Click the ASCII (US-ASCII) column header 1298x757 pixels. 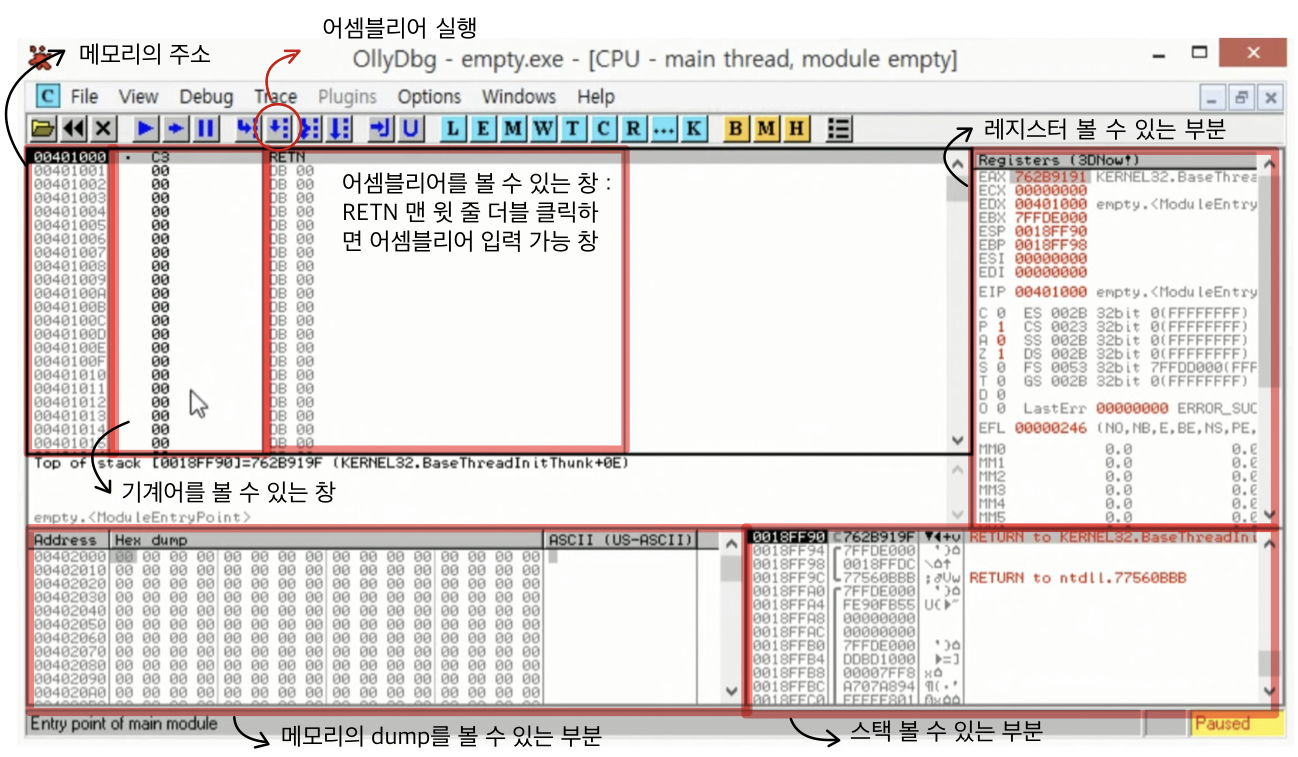(x=620, y=540)
